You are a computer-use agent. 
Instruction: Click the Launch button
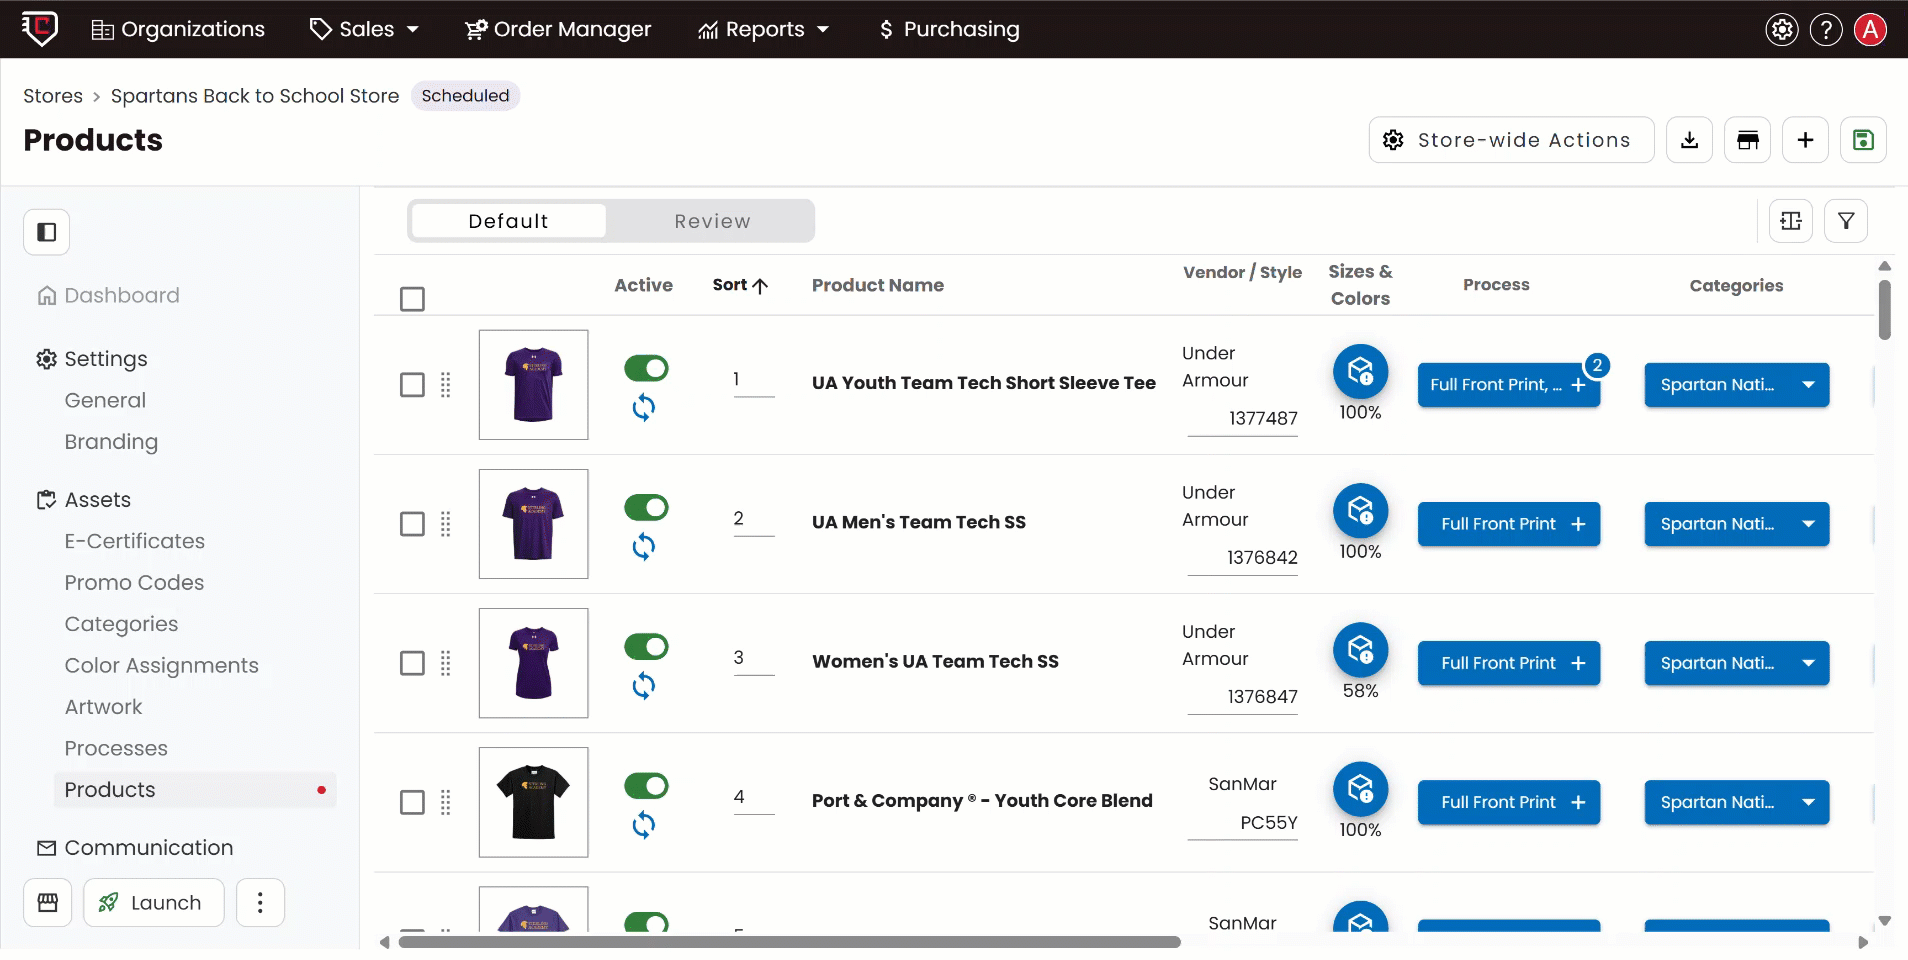[x=153, y=903]
